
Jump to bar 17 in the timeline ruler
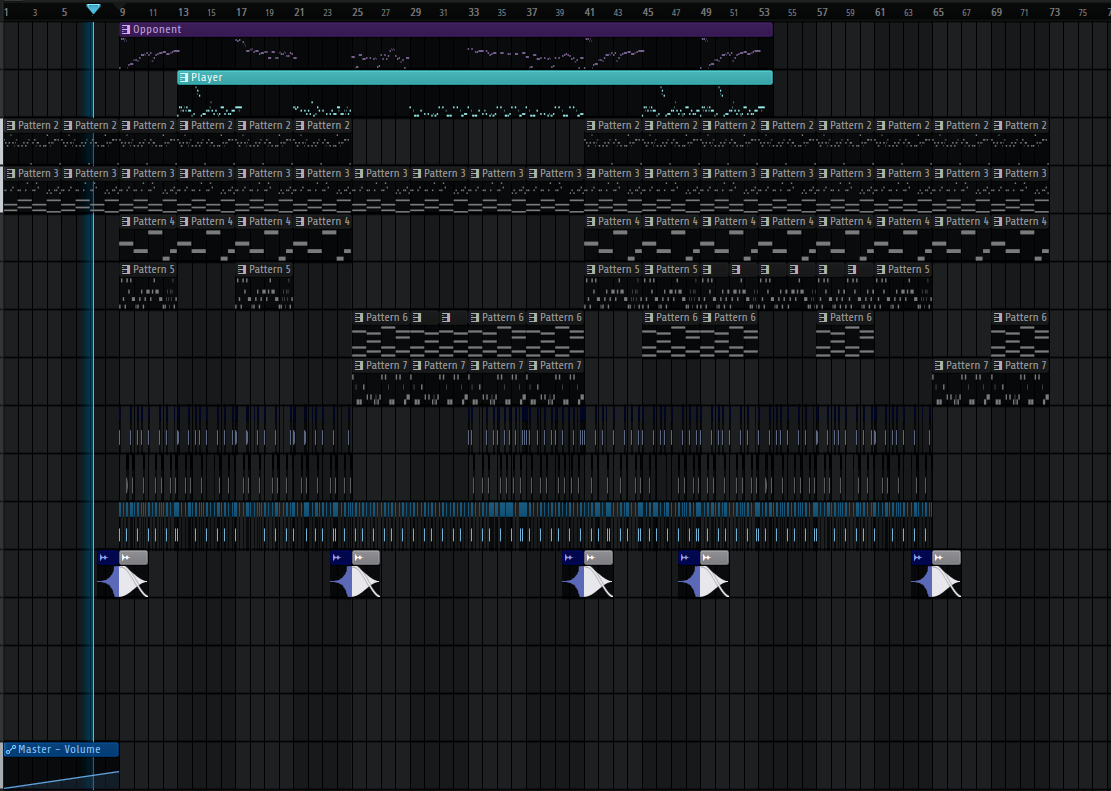pos(241,12)
